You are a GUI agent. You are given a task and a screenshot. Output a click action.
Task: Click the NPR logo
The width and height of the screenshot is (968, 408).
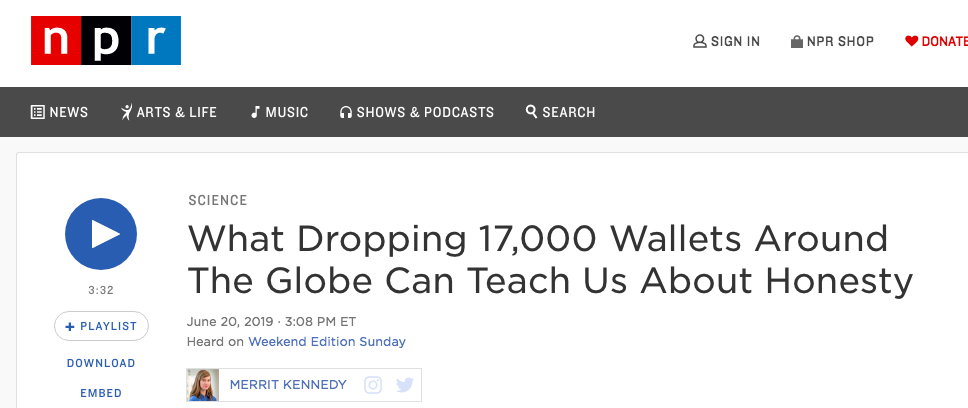pyautogui.click(x=106, y=41)
